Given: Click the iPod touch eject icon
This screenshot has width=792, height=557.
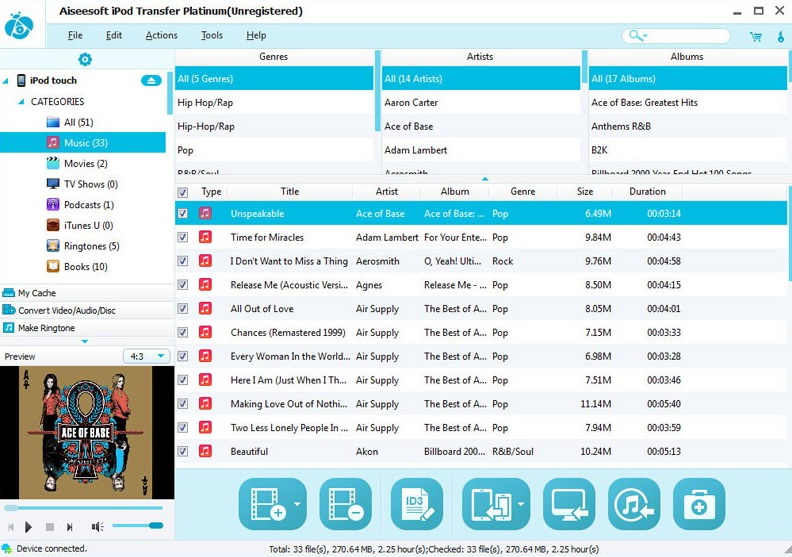Looking at the screenshot, I should pos(151,80).
